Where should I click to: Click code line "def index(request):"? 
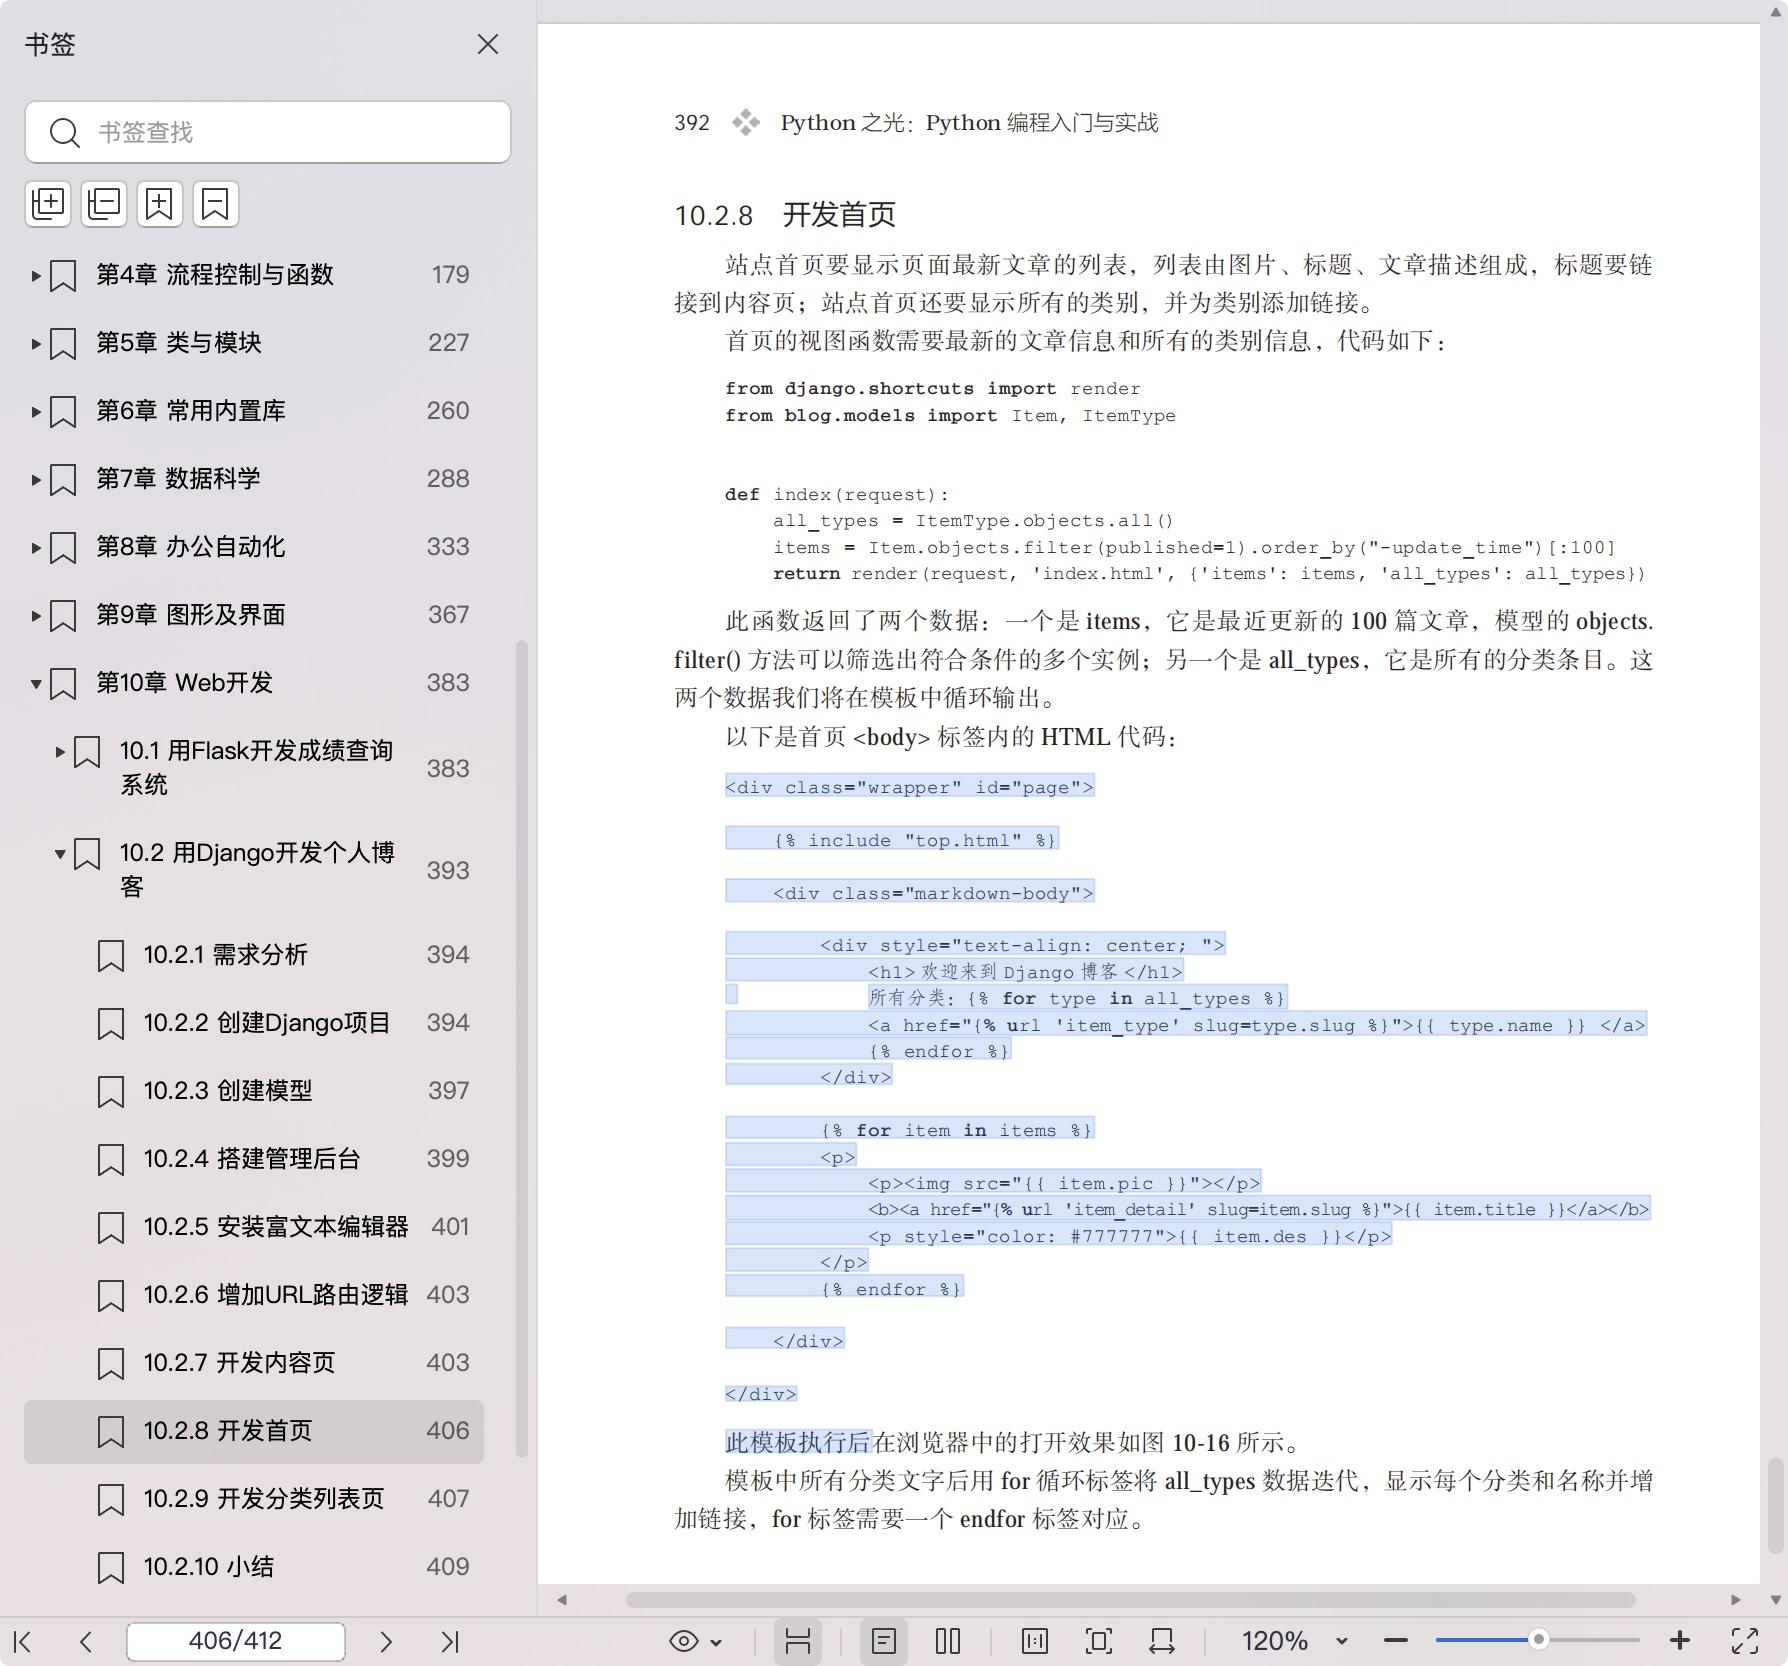tap(837, 494)
